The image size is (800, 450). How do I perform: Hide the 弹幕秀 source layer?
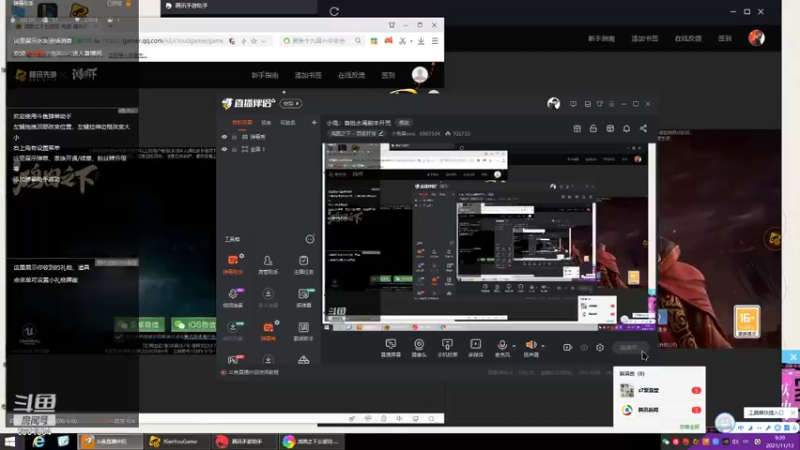coord(224,137)
